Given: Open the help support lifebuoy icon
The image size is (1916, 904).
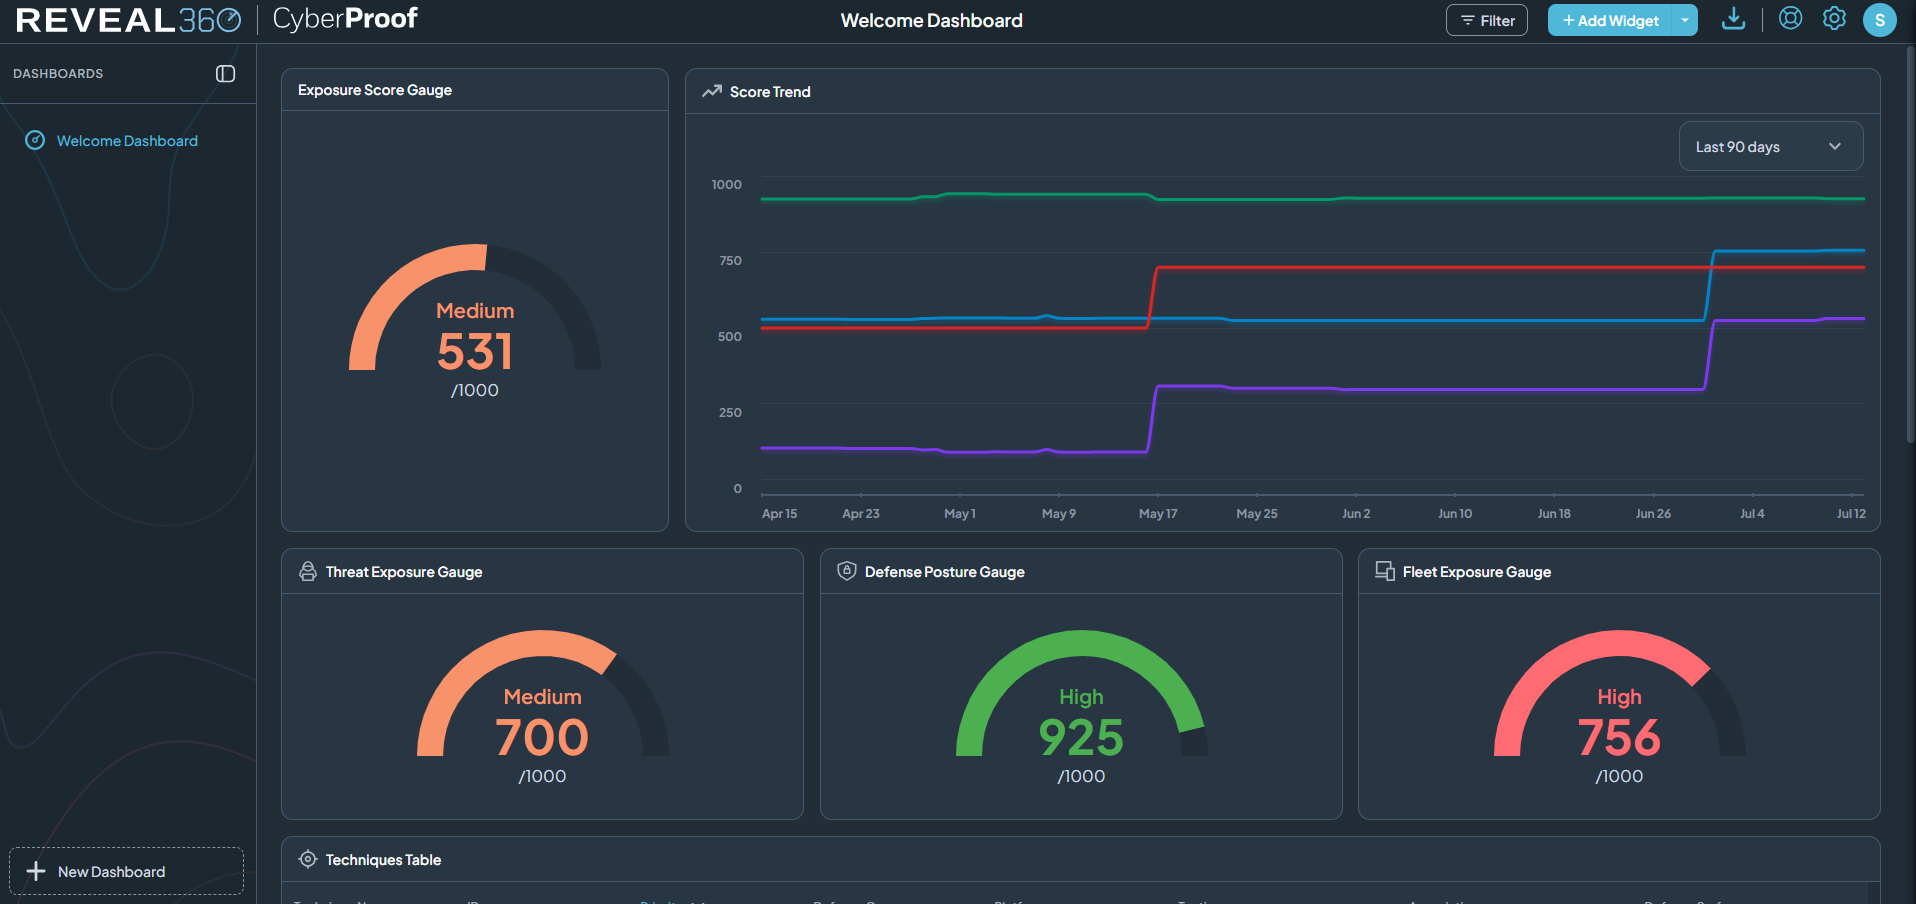Looking at the screenshot, I should [x=1790, y=18].
